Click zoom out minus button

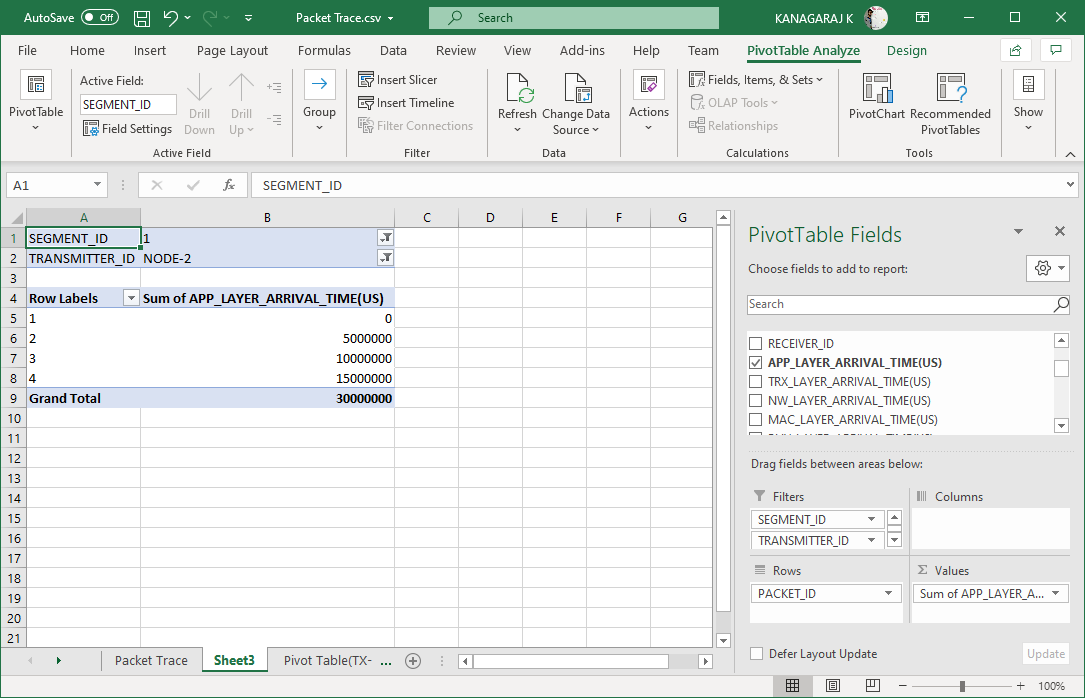coord(902,686)
